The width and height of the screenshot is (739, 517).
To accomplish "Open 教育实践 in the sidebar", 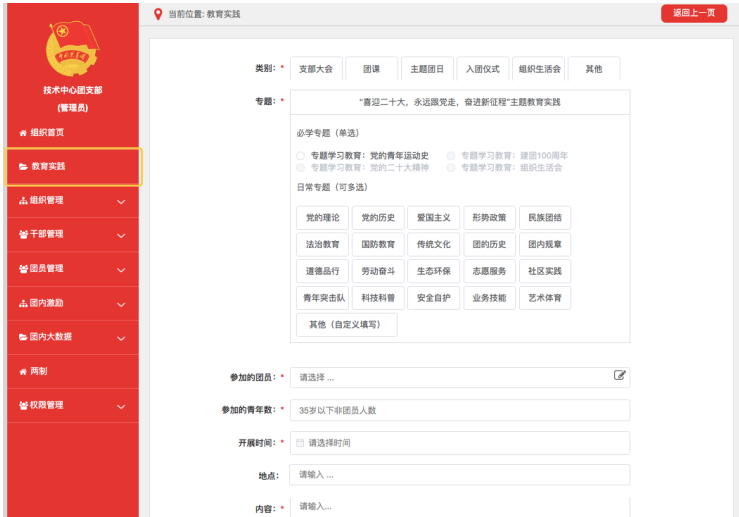I will [73, 166].
